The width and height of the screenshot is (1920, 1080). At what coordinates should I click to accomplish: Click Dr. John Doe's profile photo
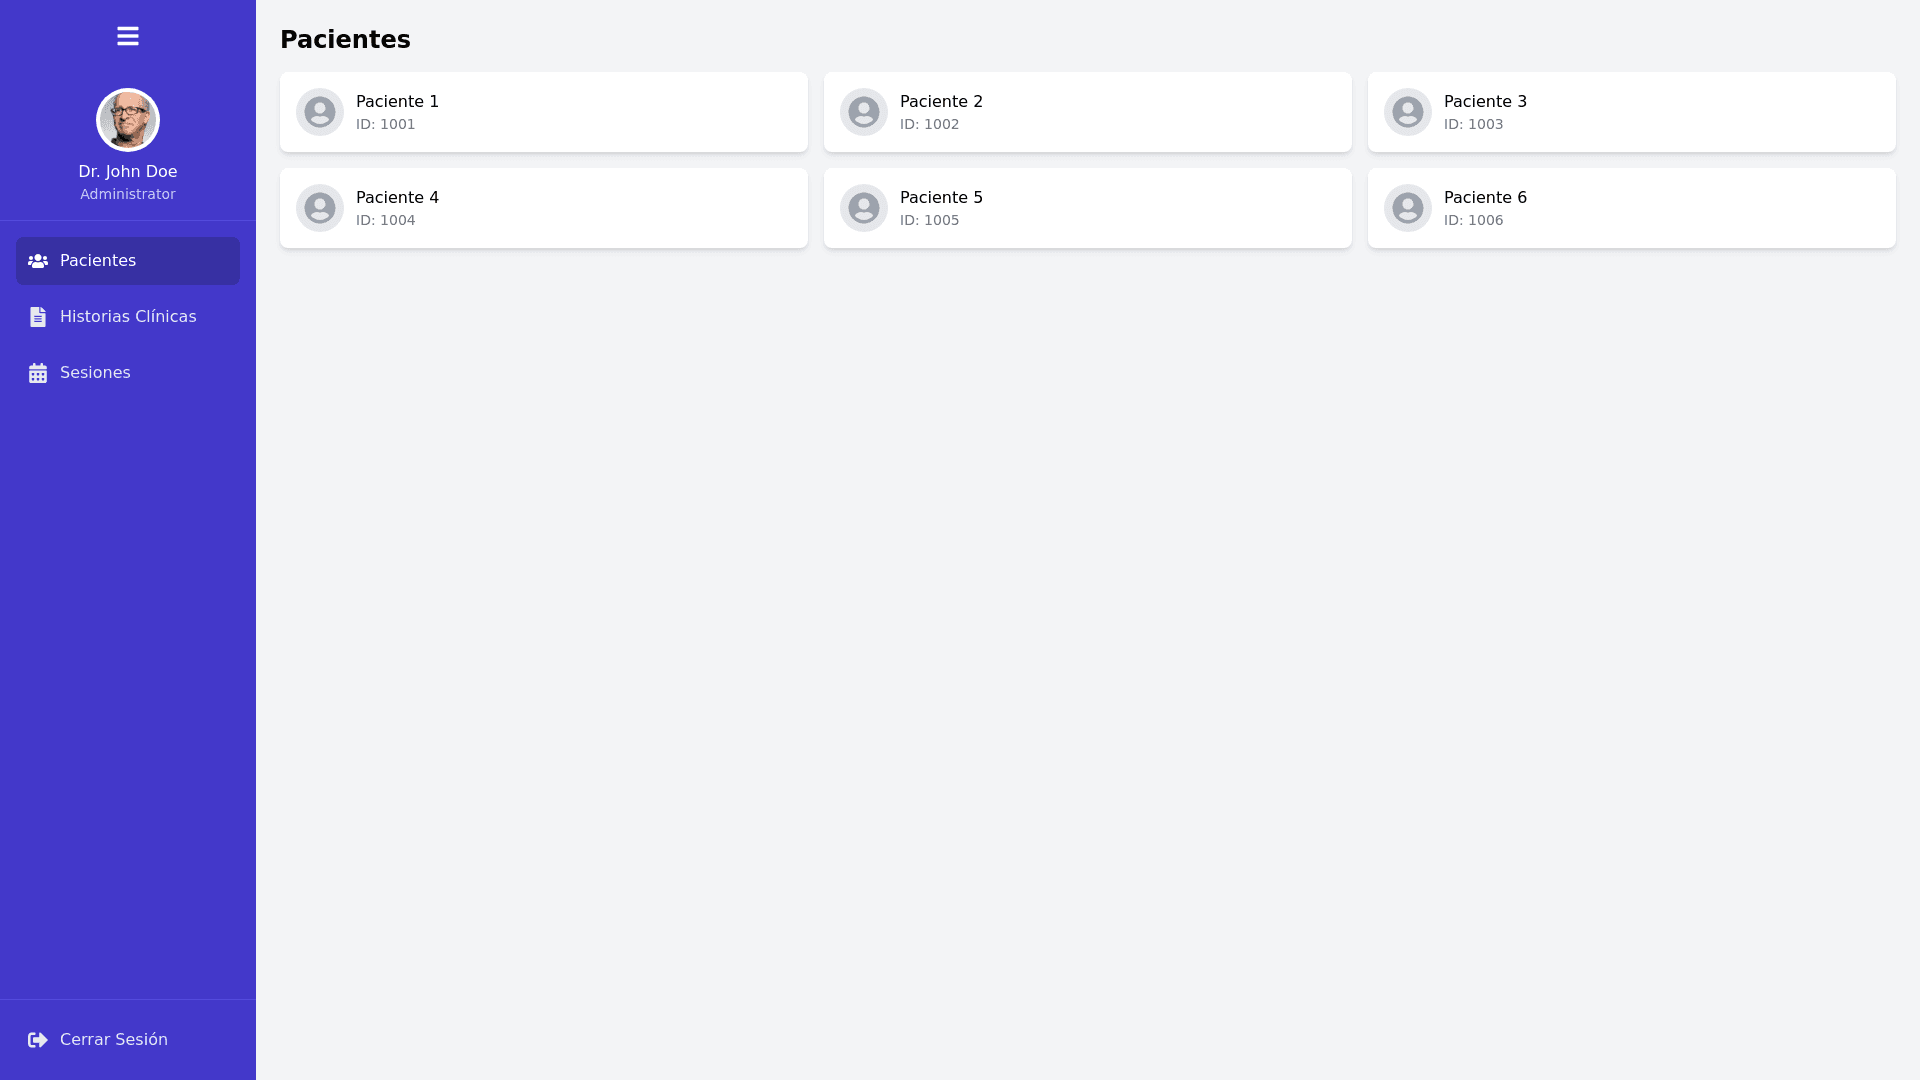(127, 120)
